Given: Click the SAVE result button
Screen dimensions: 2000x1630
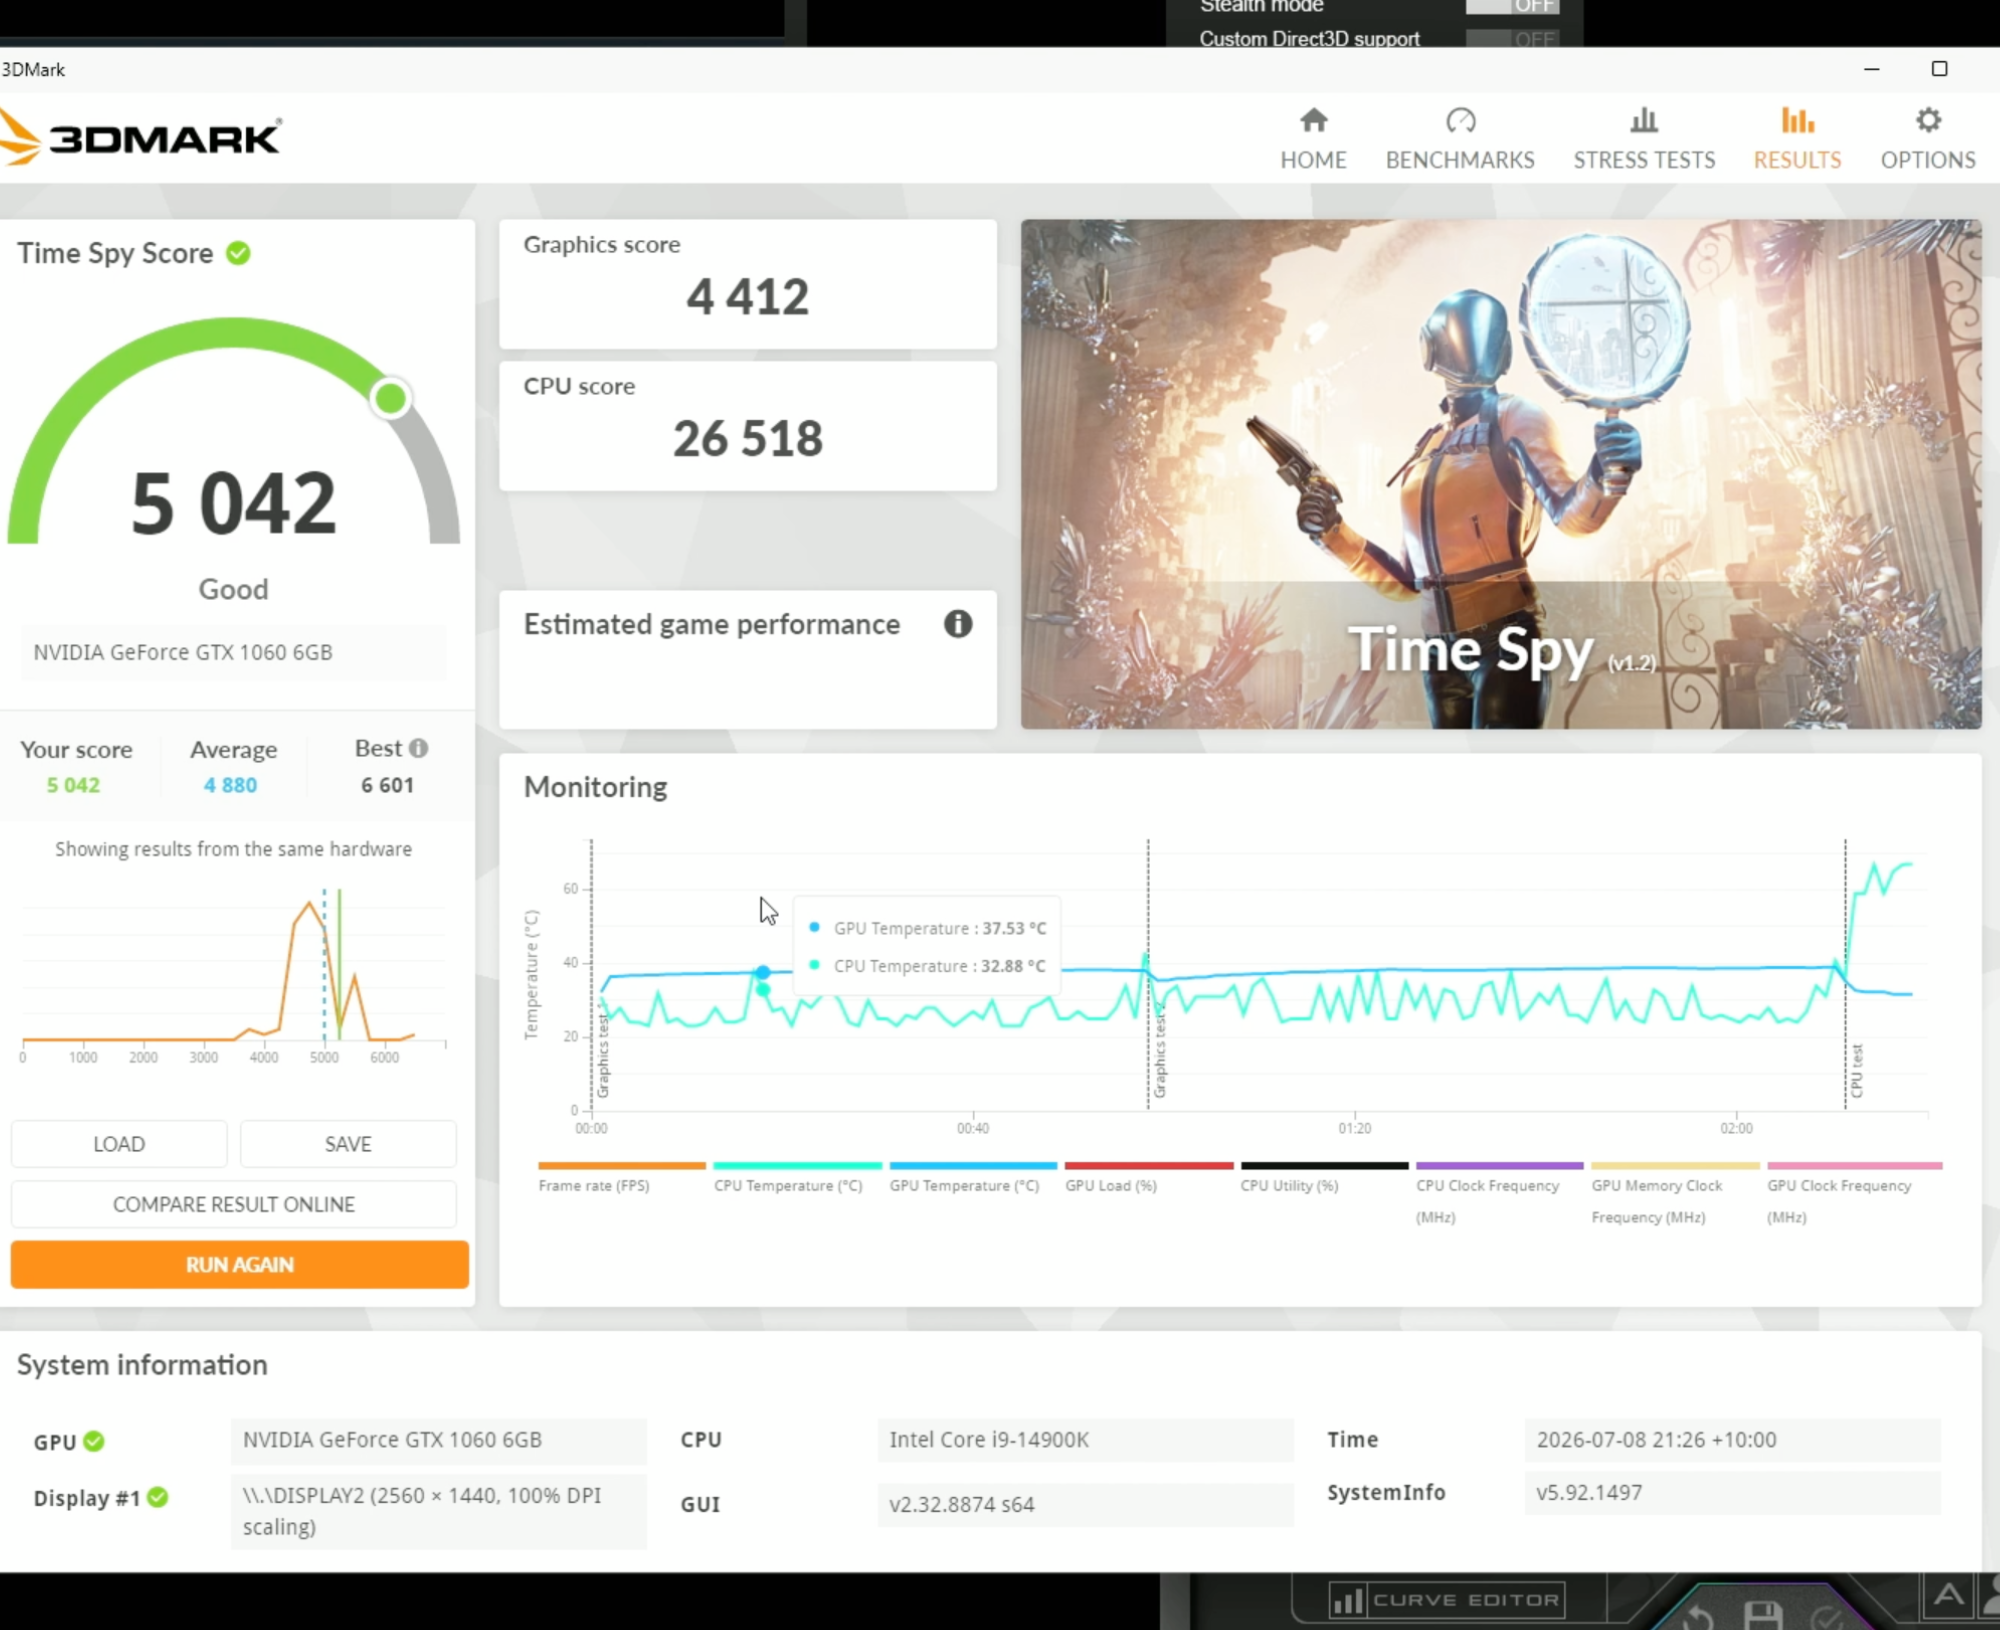Looking at the screenshot, I should [x=348, y=1144].
